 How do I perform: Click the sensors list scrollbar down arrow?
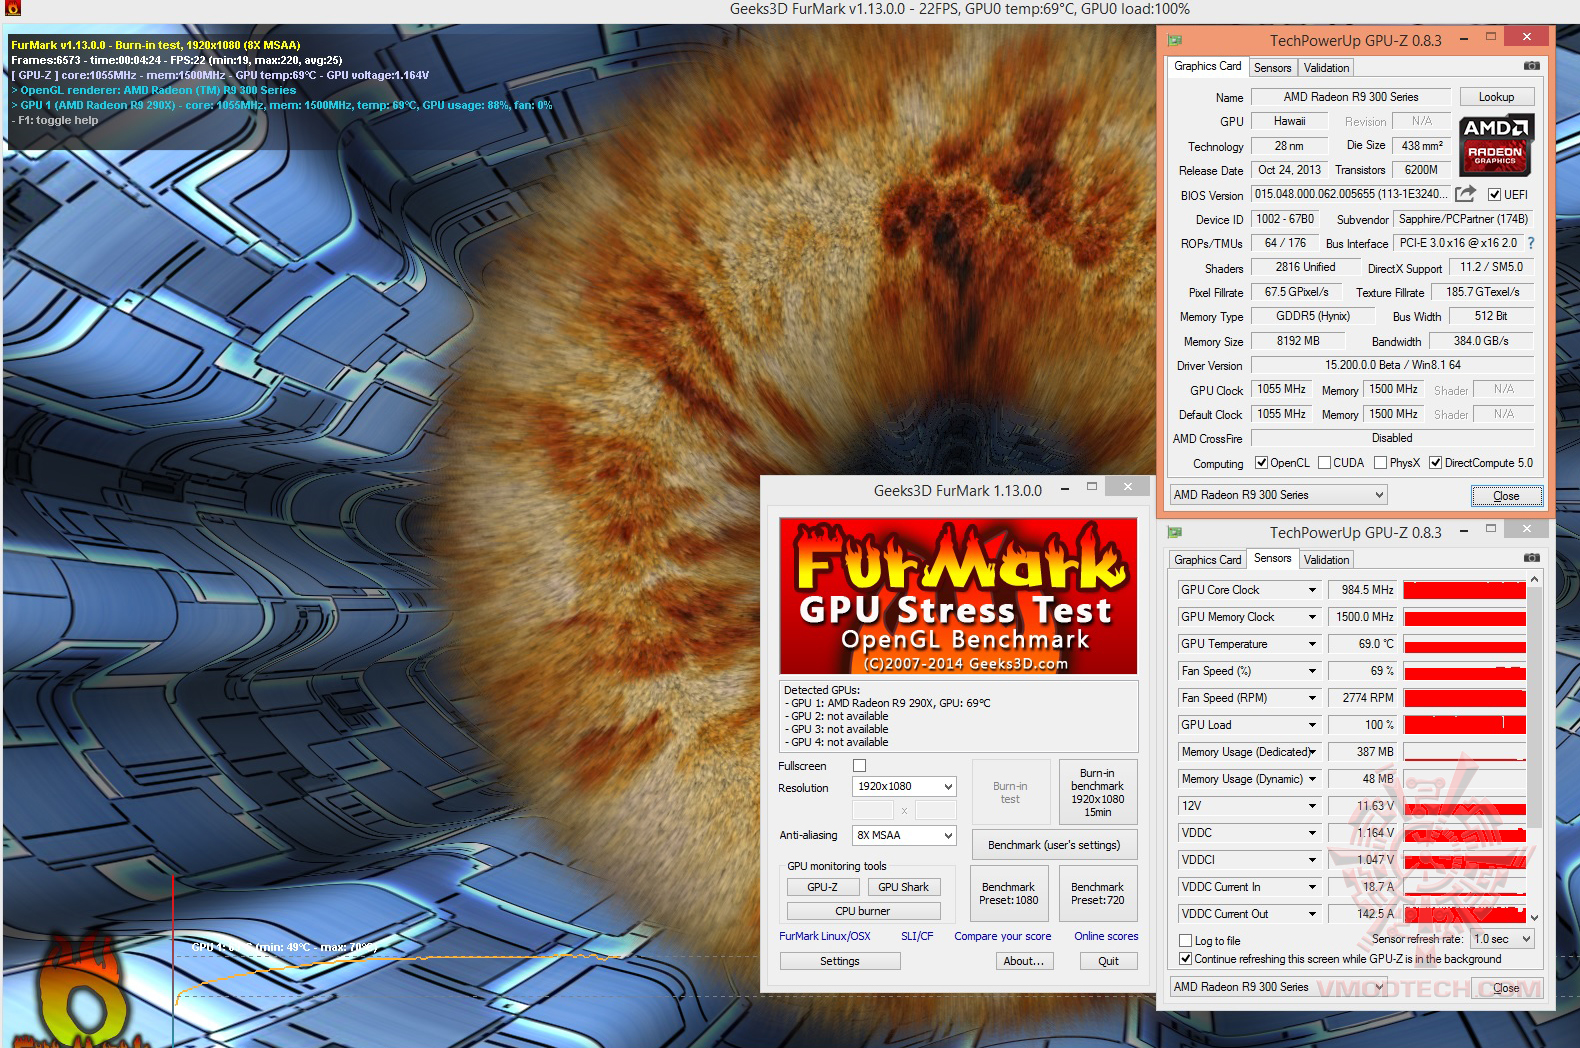[x=1534, y=917]
